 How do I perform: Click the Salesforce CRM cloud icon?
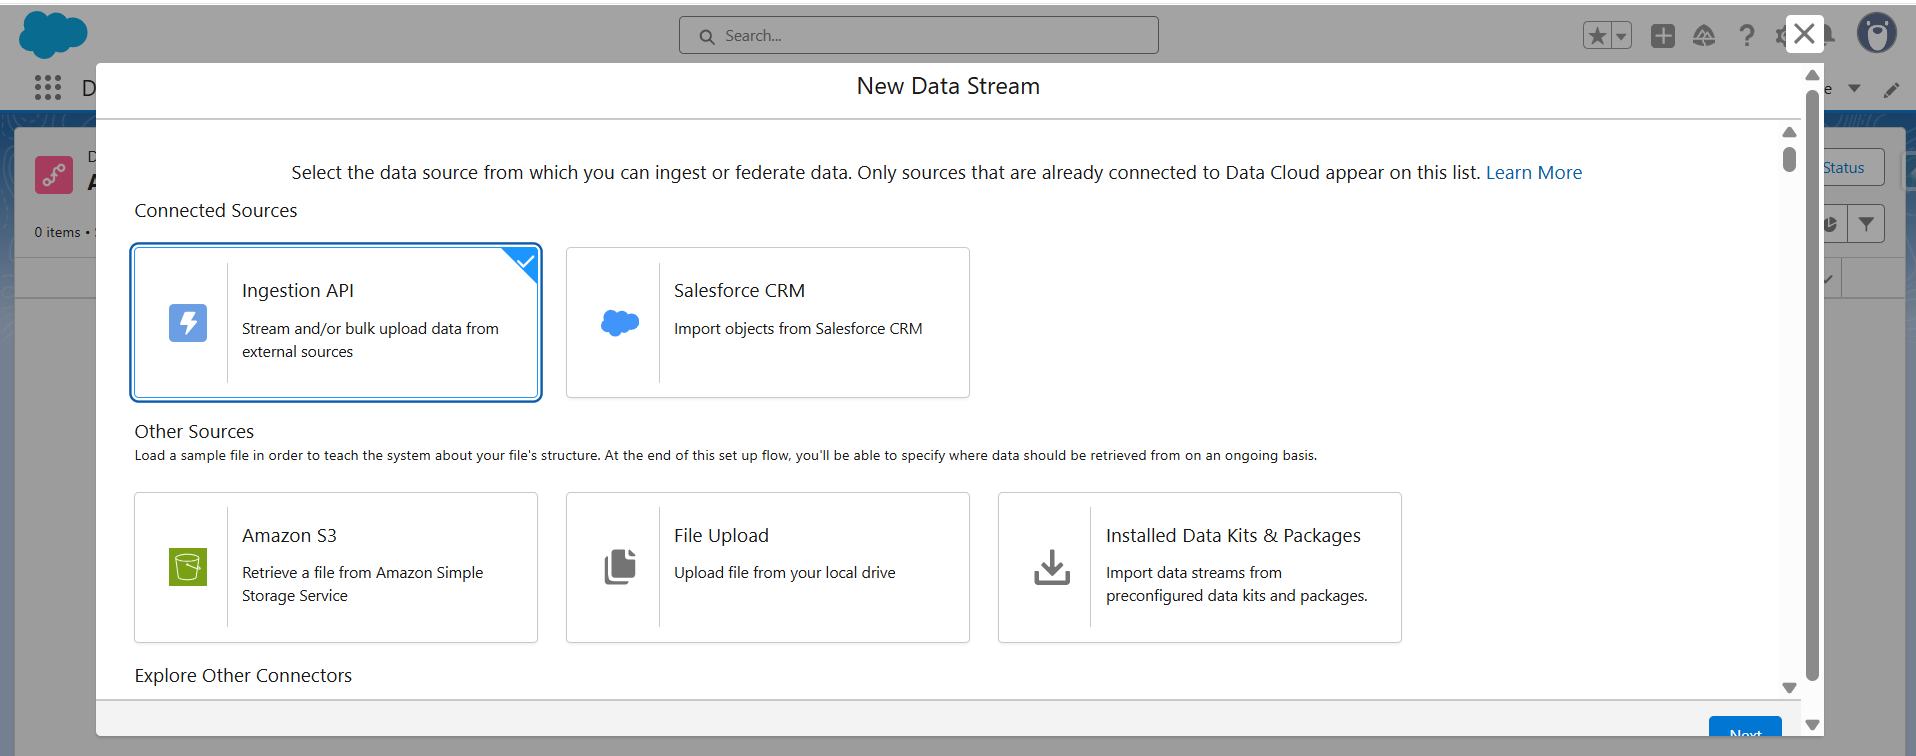[x=620, y=323]
